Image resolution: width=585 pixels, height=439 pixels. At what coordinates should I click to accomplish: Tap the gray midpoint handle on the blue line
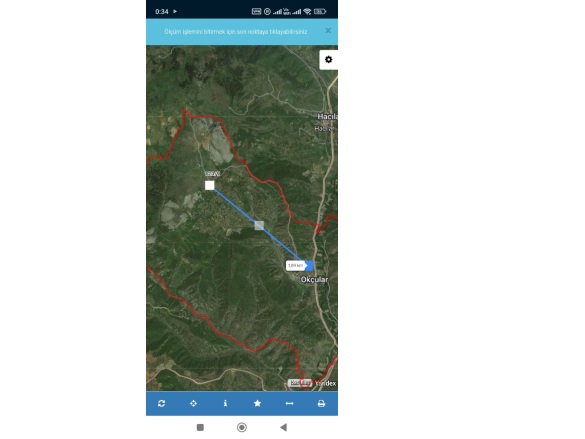coord(259,225)
